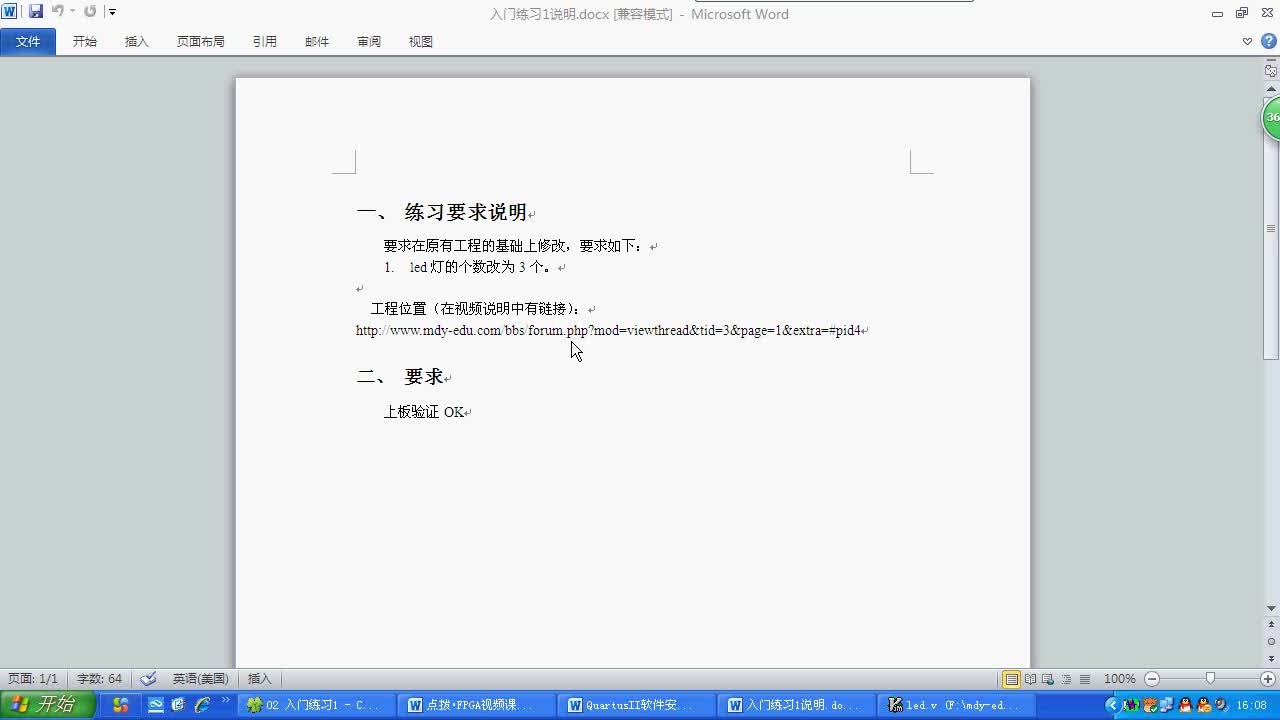Switch to Print Layout view
The height and width of the screenshot is (720, 1280).
tap(1012, 679)
